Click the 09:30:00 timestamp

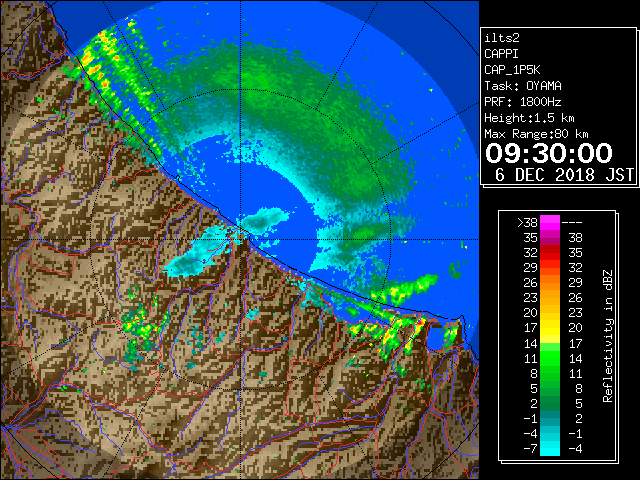(549, 153)
